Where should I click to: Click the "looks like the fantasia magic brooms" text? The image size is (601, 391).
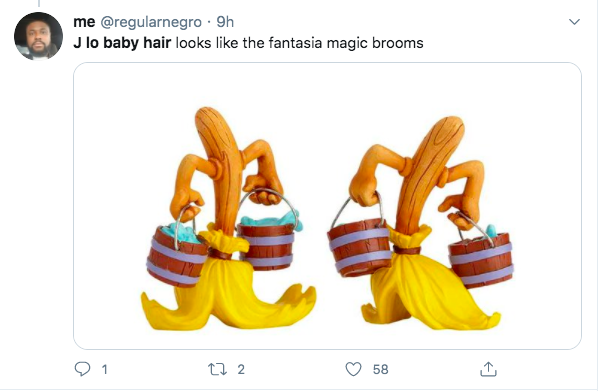point(299,43)
